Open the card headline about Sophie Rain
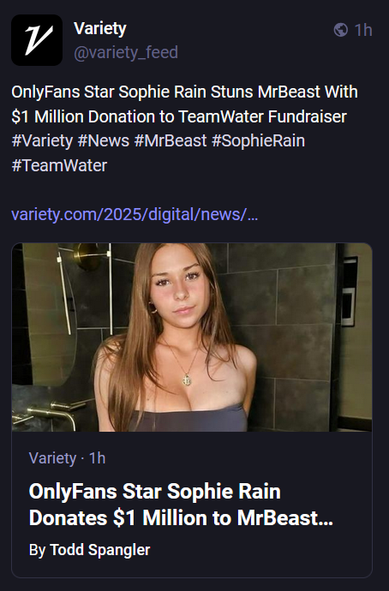 (181, 504)
